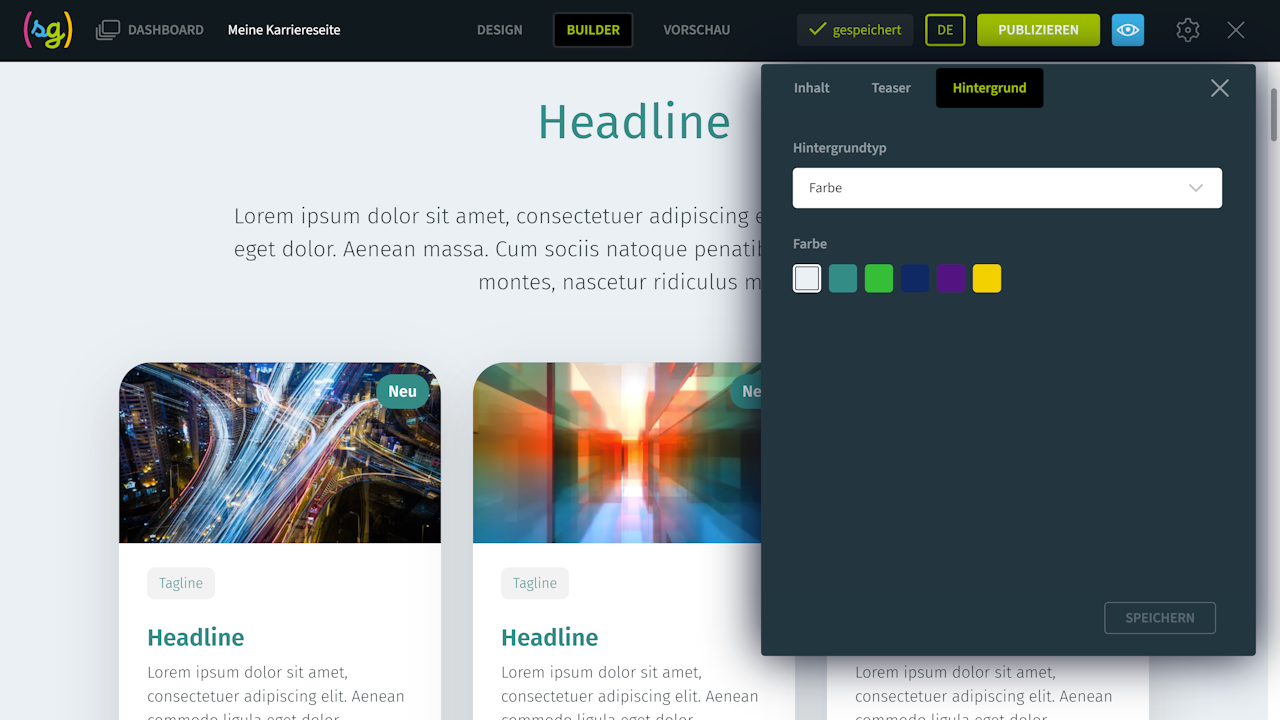This screenshot has width=1280, height=720.
Task: Close the builder with the top-bar X
Action: pos(1236,30)
